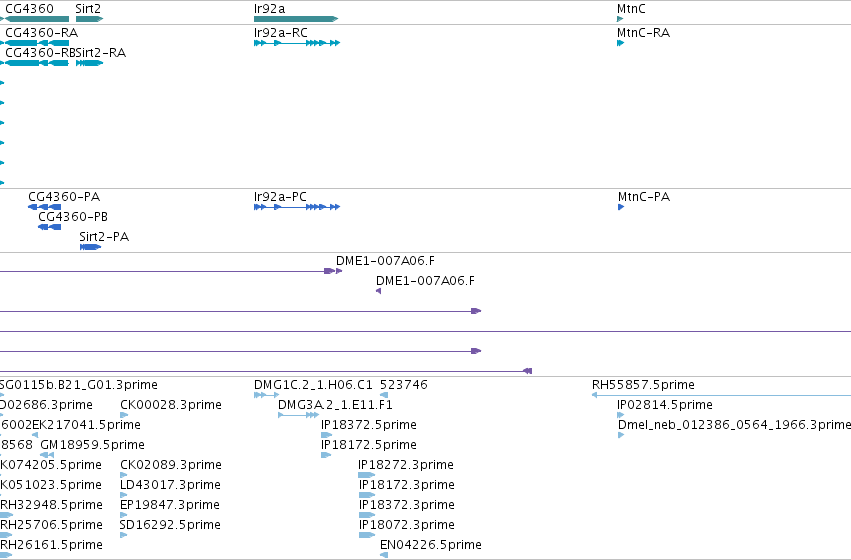
Task: Select the CG4360 gene label
Action: (29, 9)
